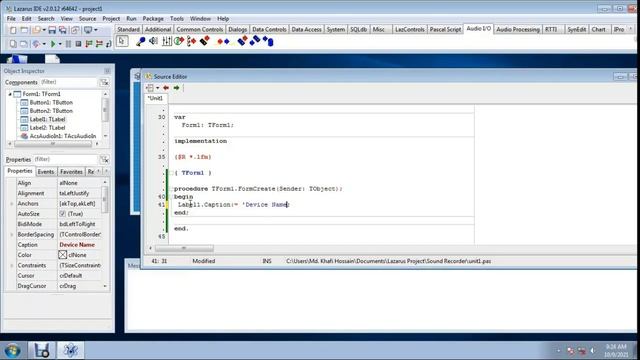
Task: Click the Cursor property value crDefault
Action: [71, 276]
